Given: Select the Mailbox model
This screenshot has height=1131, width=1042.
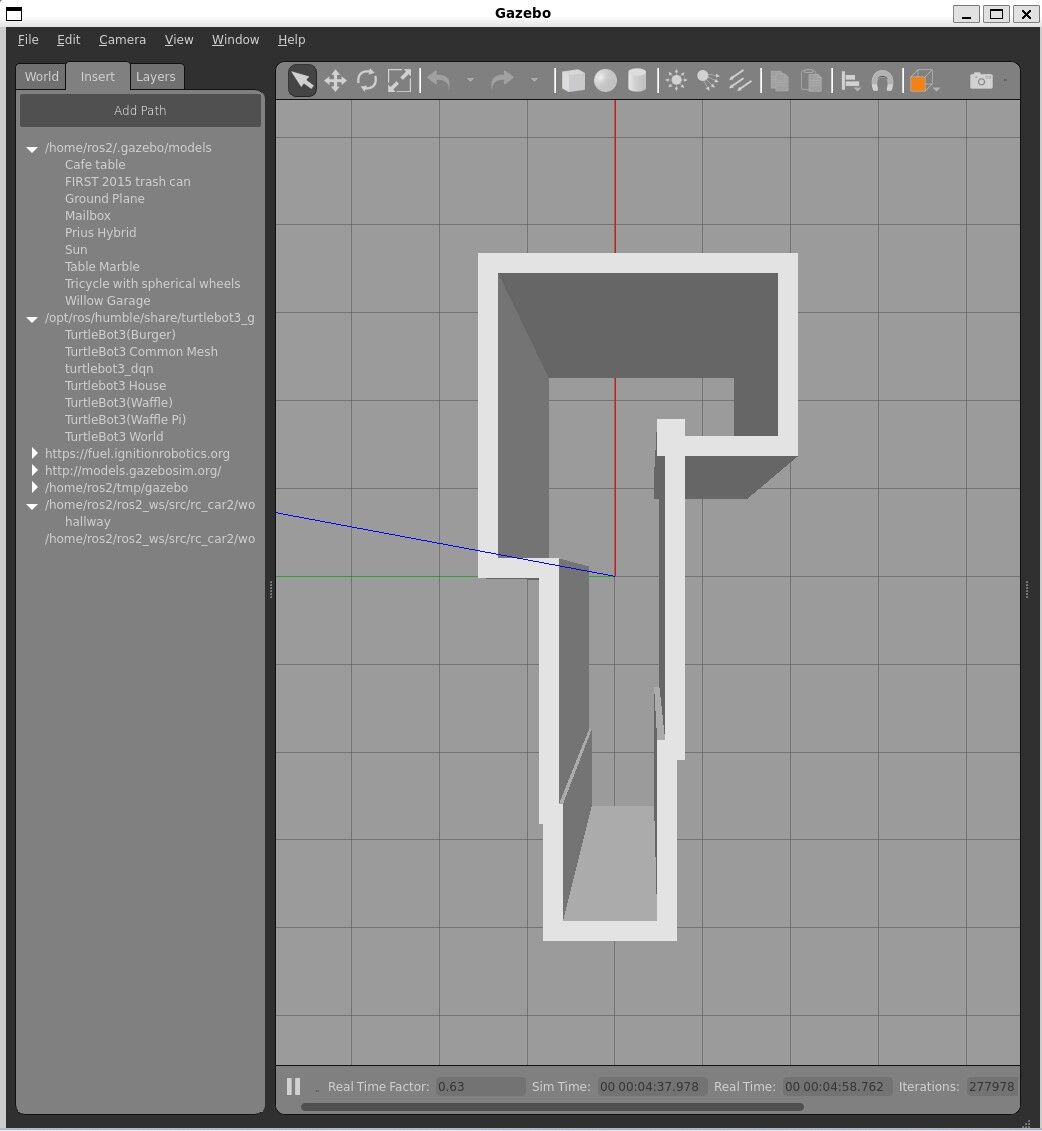Looking at the screenshot, I should click(87, 216).
